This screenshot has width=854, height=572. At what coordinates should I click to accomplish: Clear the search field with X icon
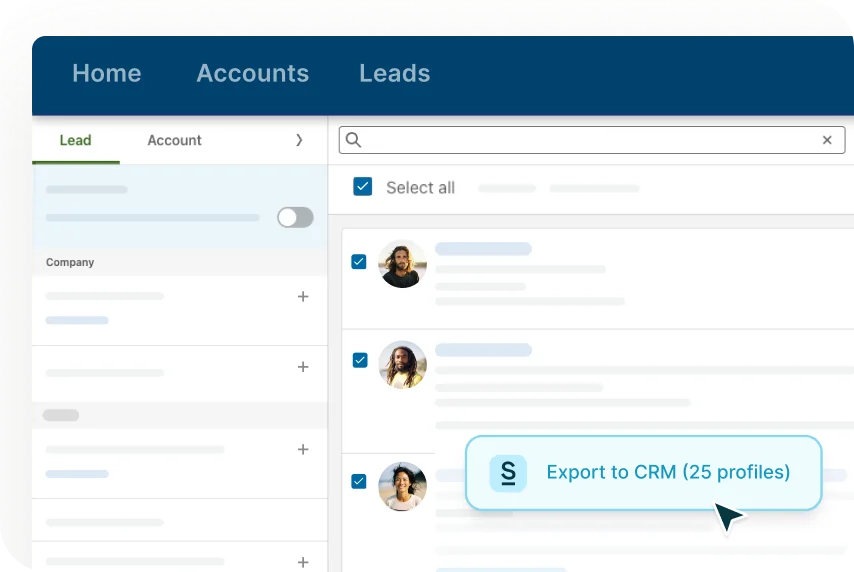(x=827, y=140)
